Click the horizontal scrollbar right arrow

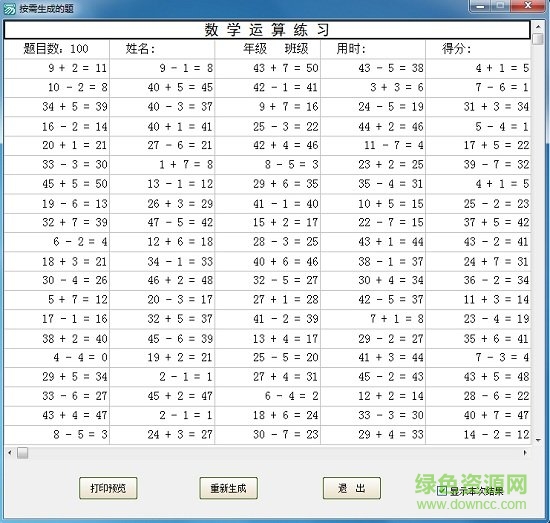click(x=525, y=452)
